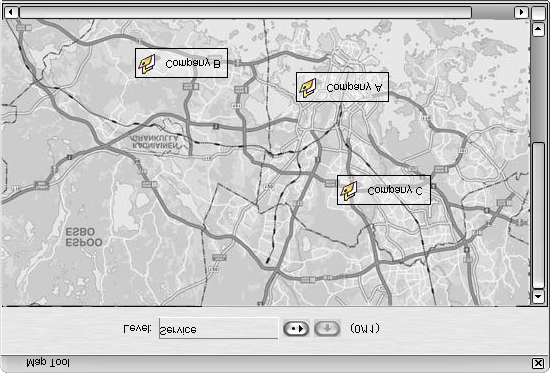Click the empty vertical scrollbar track
The image size is (550, 373).
538,89
